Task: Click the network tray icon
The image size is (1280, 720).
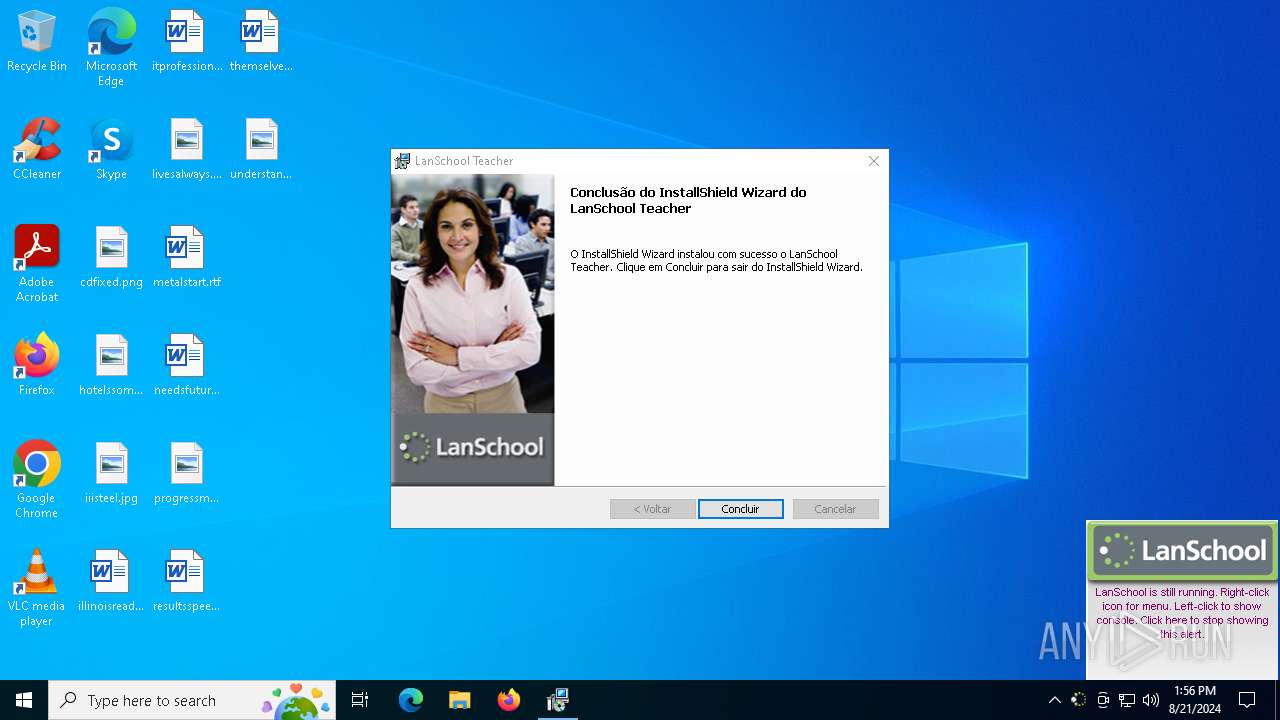Action: [1127, 700]
